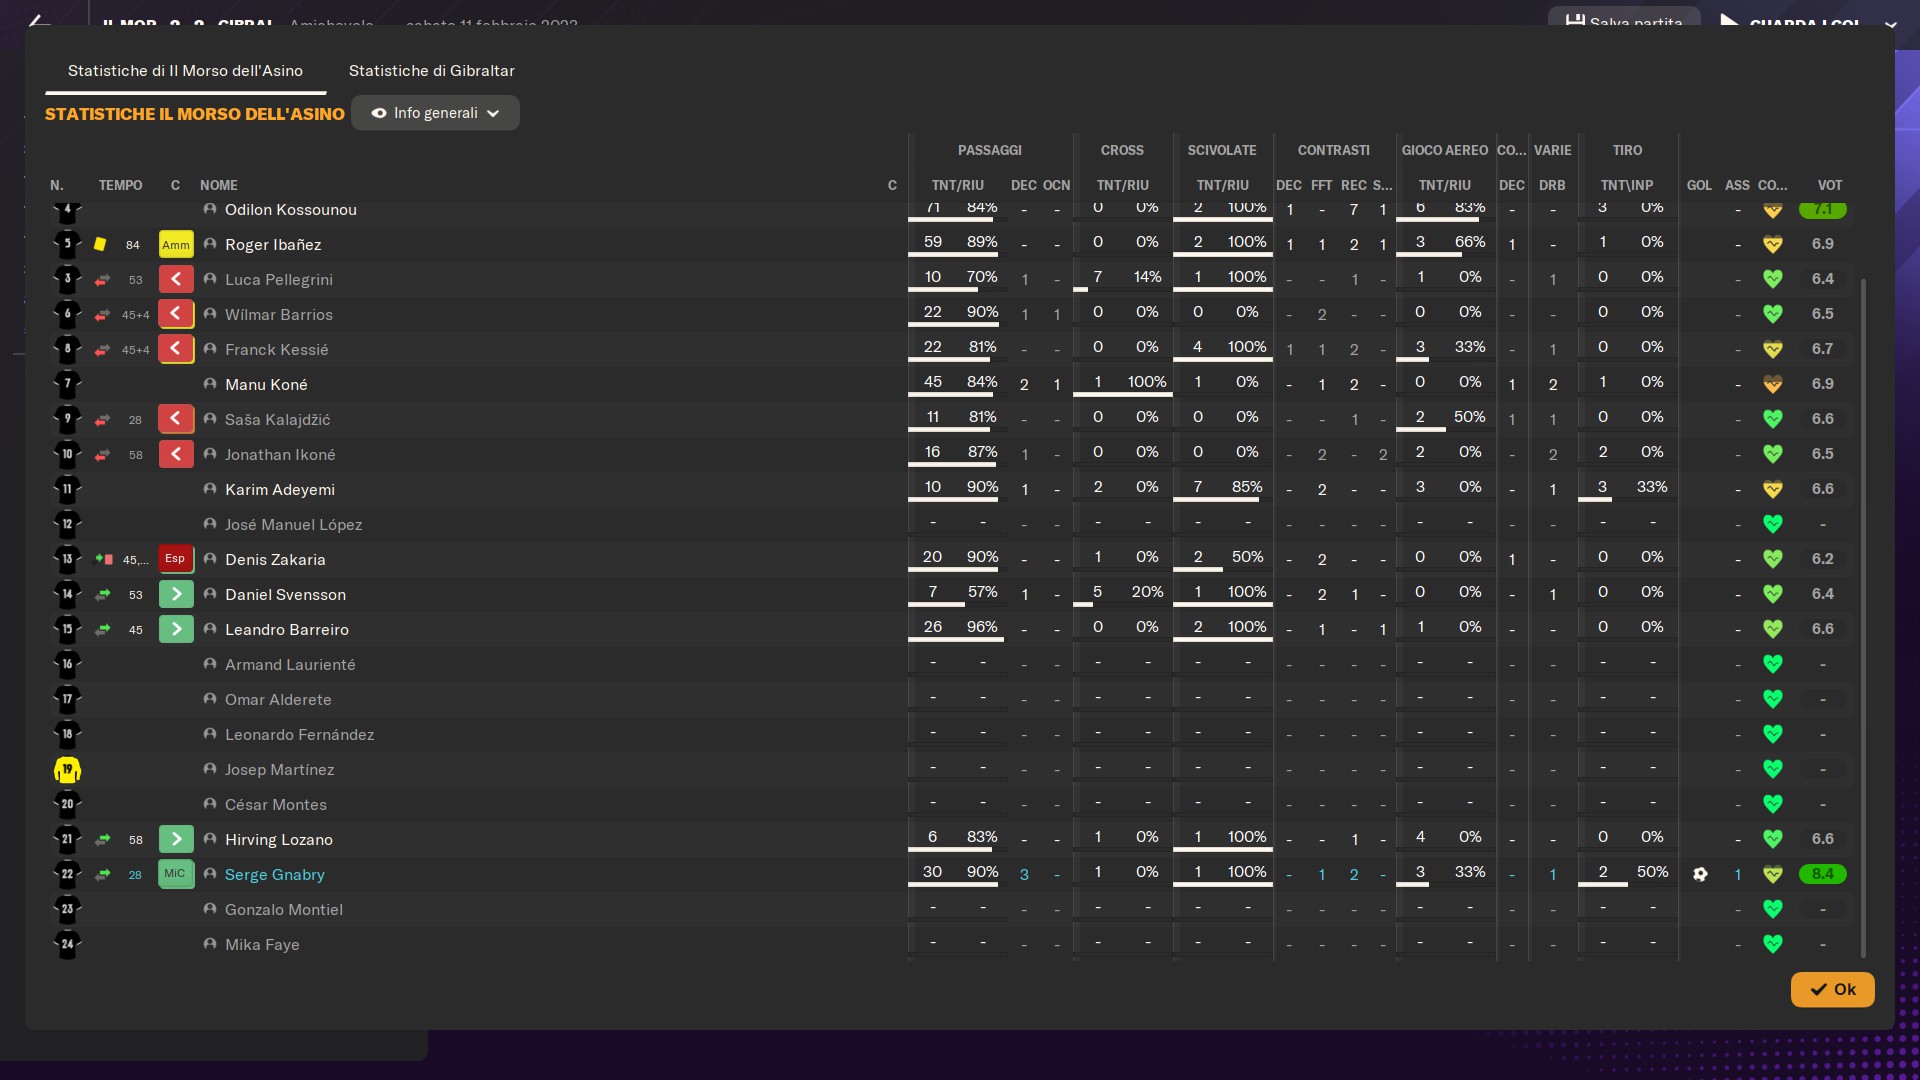Image resolution: width=1920 pixels, height=1080 pixels.
Task: Click green sub-on badge for Hirving Lozano
Action: click(176, 839)
